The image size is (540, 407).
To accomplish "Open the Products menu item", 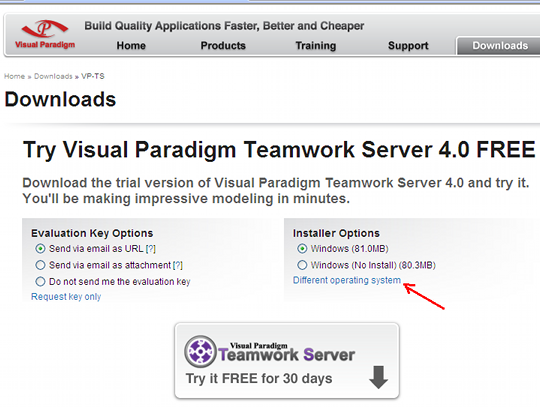I will [223, 45].
